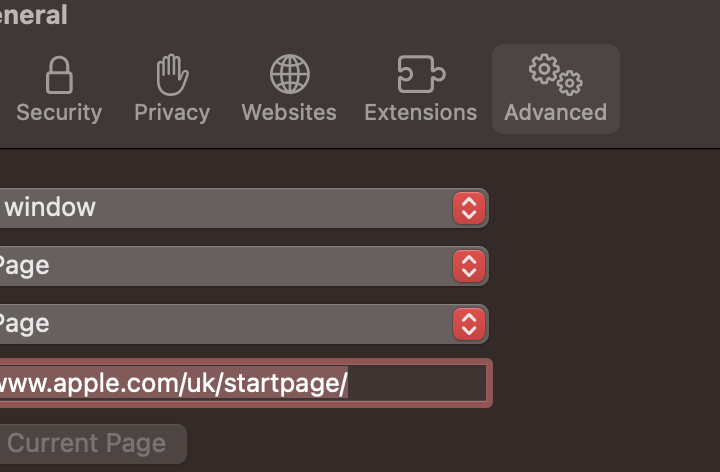Click red arrows of dropdown below 'window'
This screenshot has width=720, height=472.
(x=469, y=266)
